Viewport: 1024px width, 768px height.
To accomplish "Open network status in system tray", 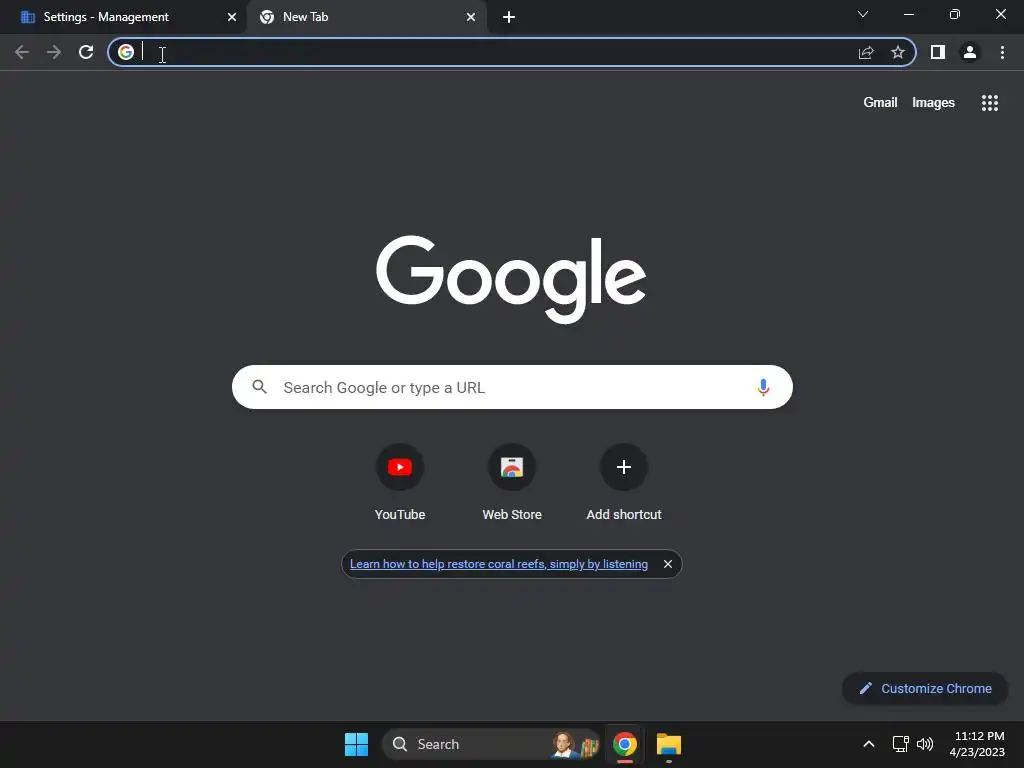I will tap(901, 744).
